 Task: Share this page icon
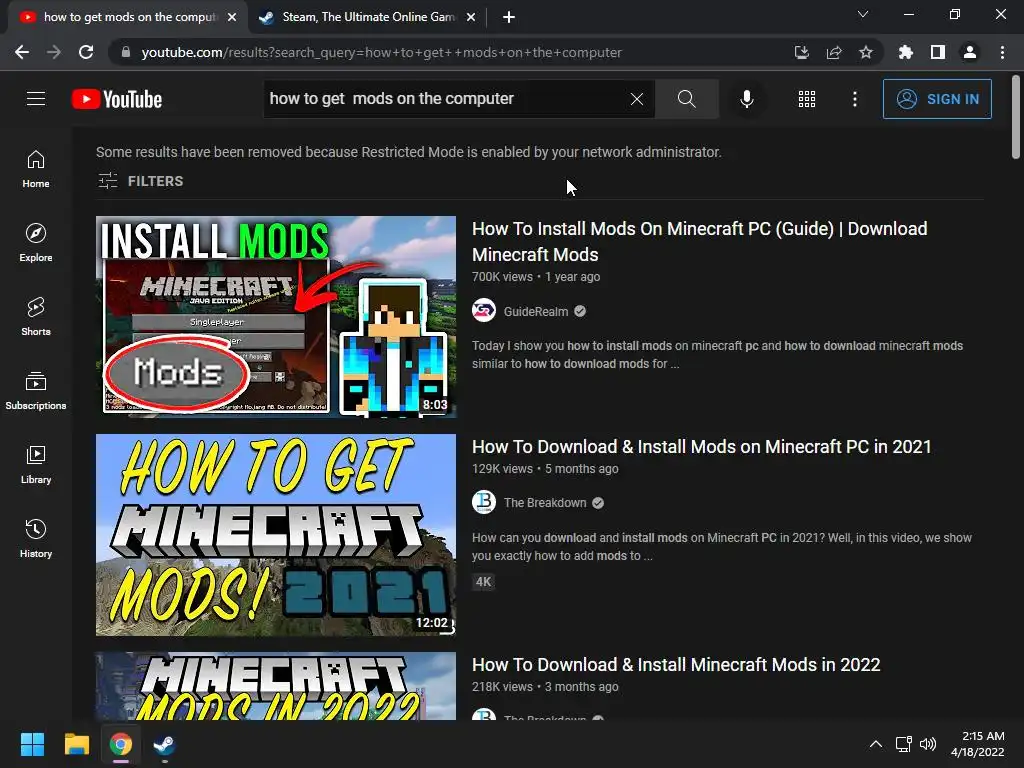click(834, 52)
